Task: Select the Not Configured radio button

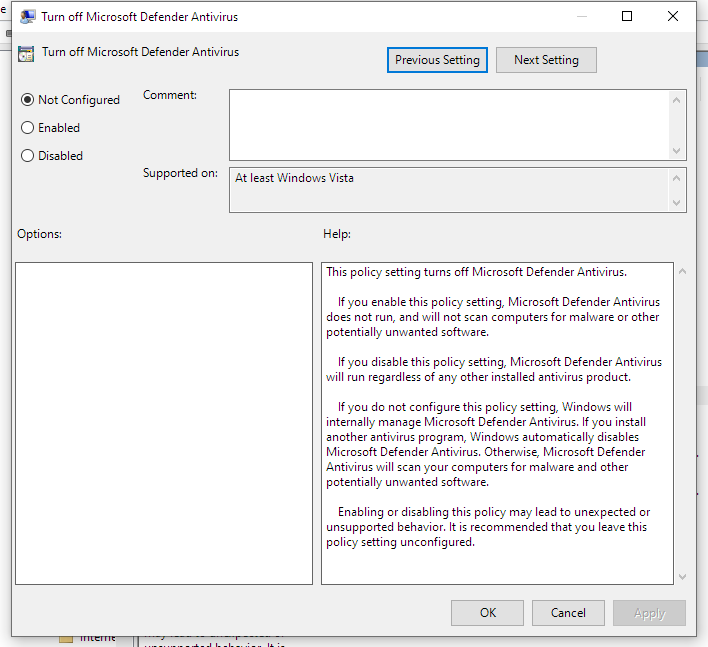Action: (70, 100)
